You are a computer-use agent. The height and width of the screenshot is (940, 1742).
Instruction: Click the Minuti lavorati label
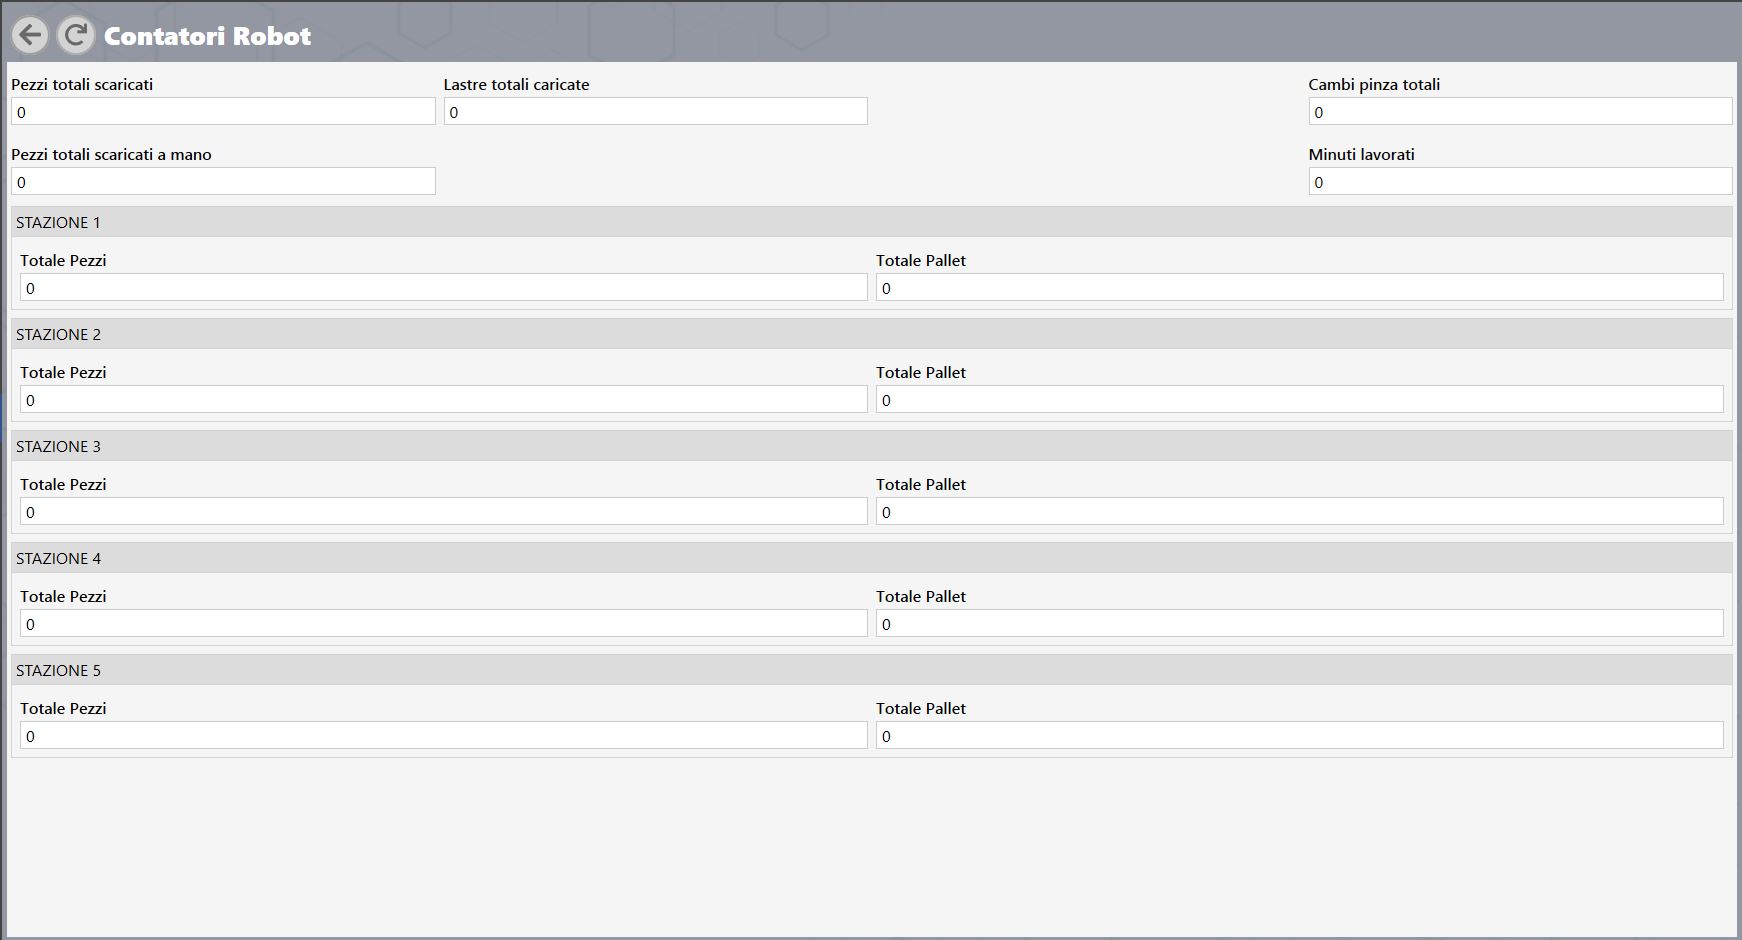pos(1361,154)
